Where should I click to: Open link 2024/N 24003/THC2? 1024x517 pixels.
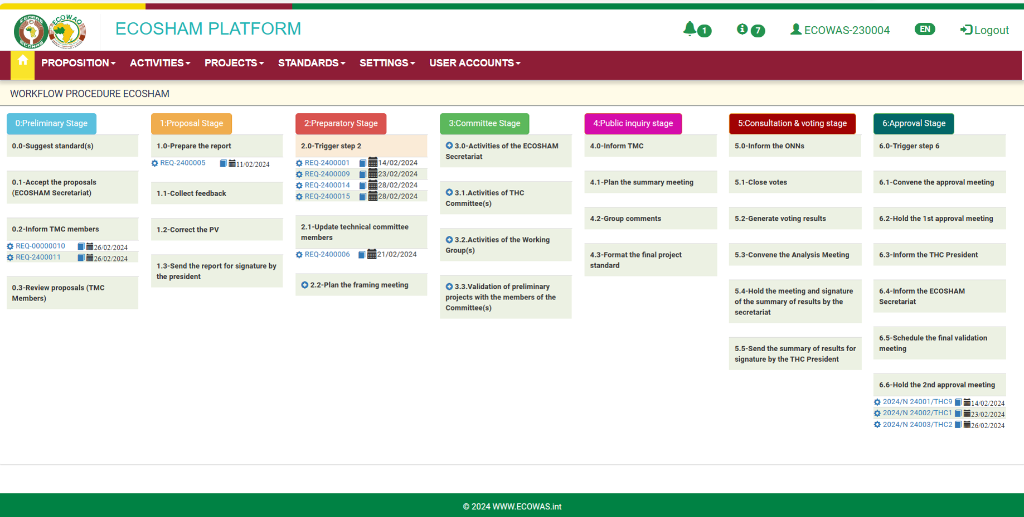click(x=918, y=425)
